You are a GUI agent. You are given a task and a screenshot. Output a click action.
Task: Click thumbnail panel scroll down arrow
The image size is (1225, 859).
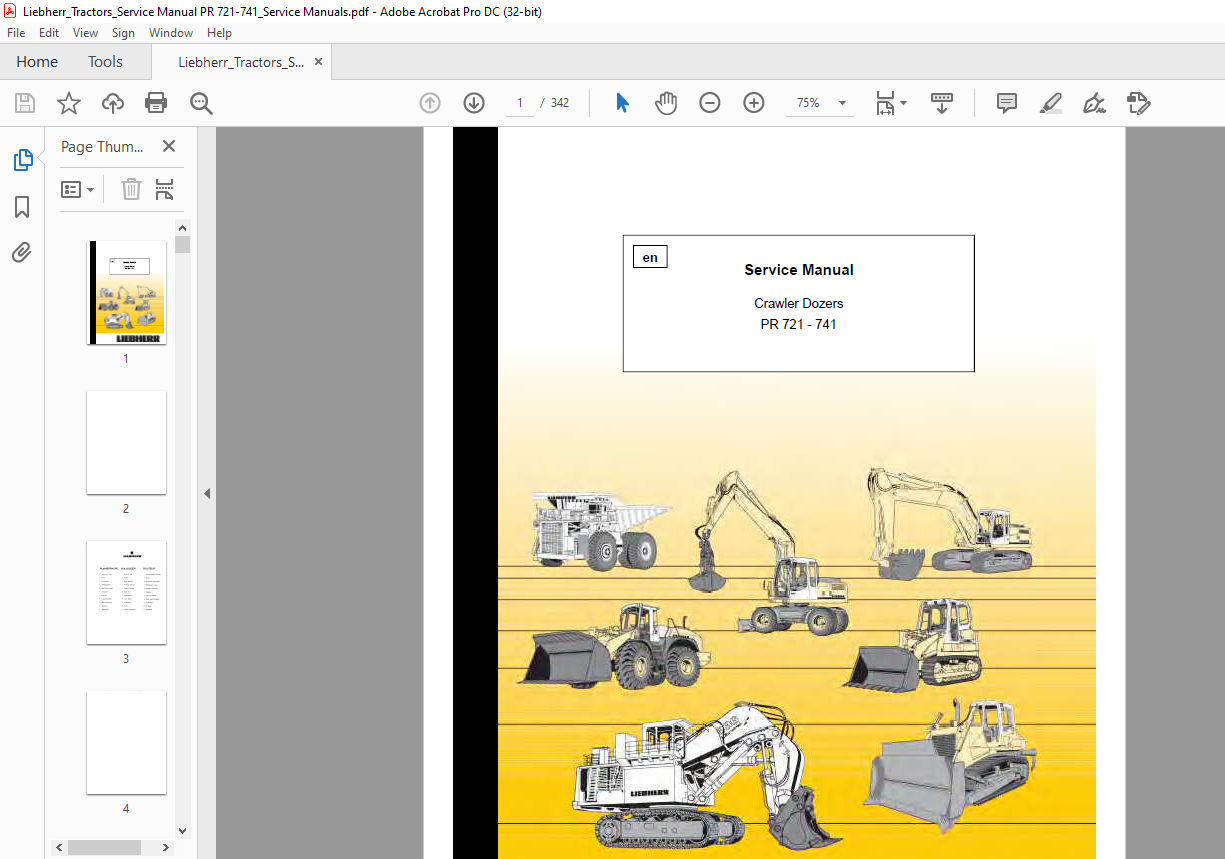182,830
